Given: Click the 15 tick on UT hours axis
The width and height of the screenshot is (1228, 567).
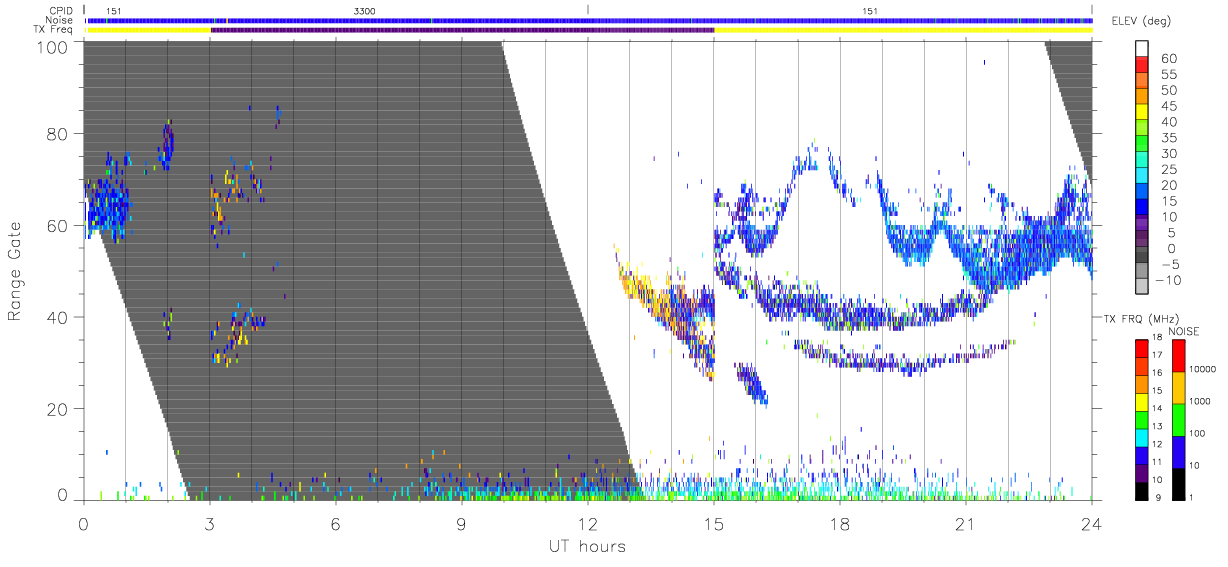Looking at the screenshot, I should tap(714, 523).
